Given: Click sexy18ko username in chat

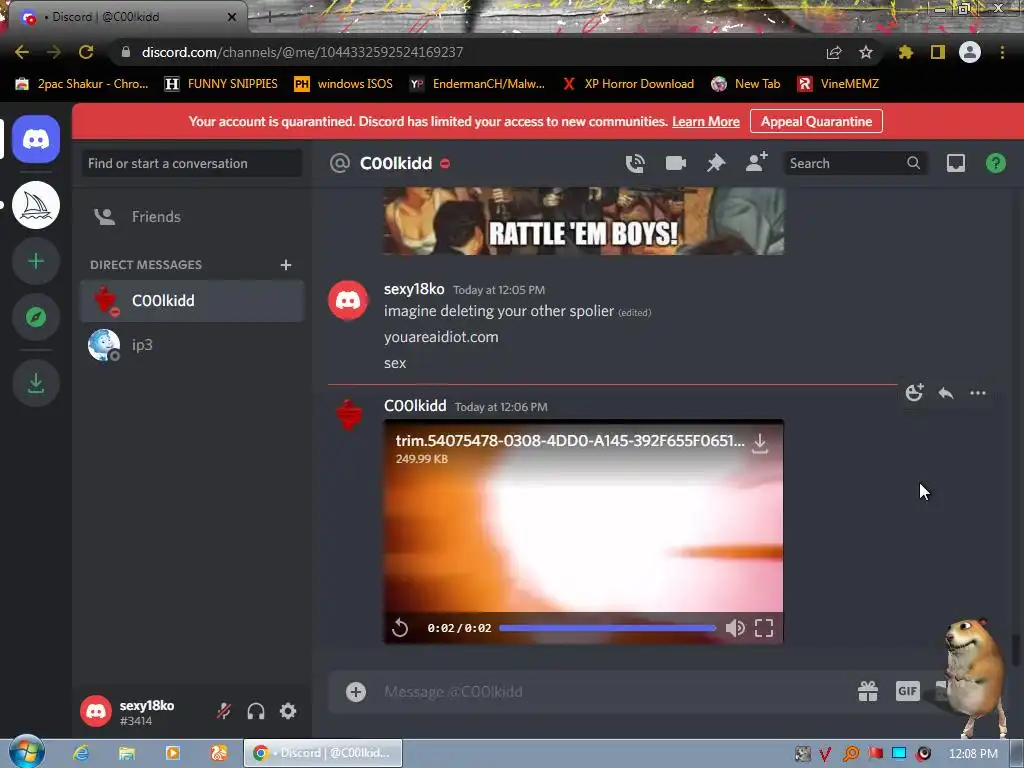Looking at the screenshot, I should (x=414, y=289).
